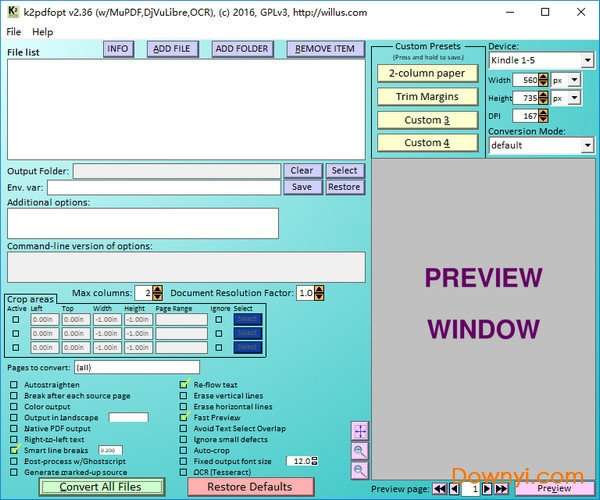Image resolution: width=600 pixels, height=500 pixels.
Task: Click the crosshair pan icon beside preview
Action: [360, 432]
